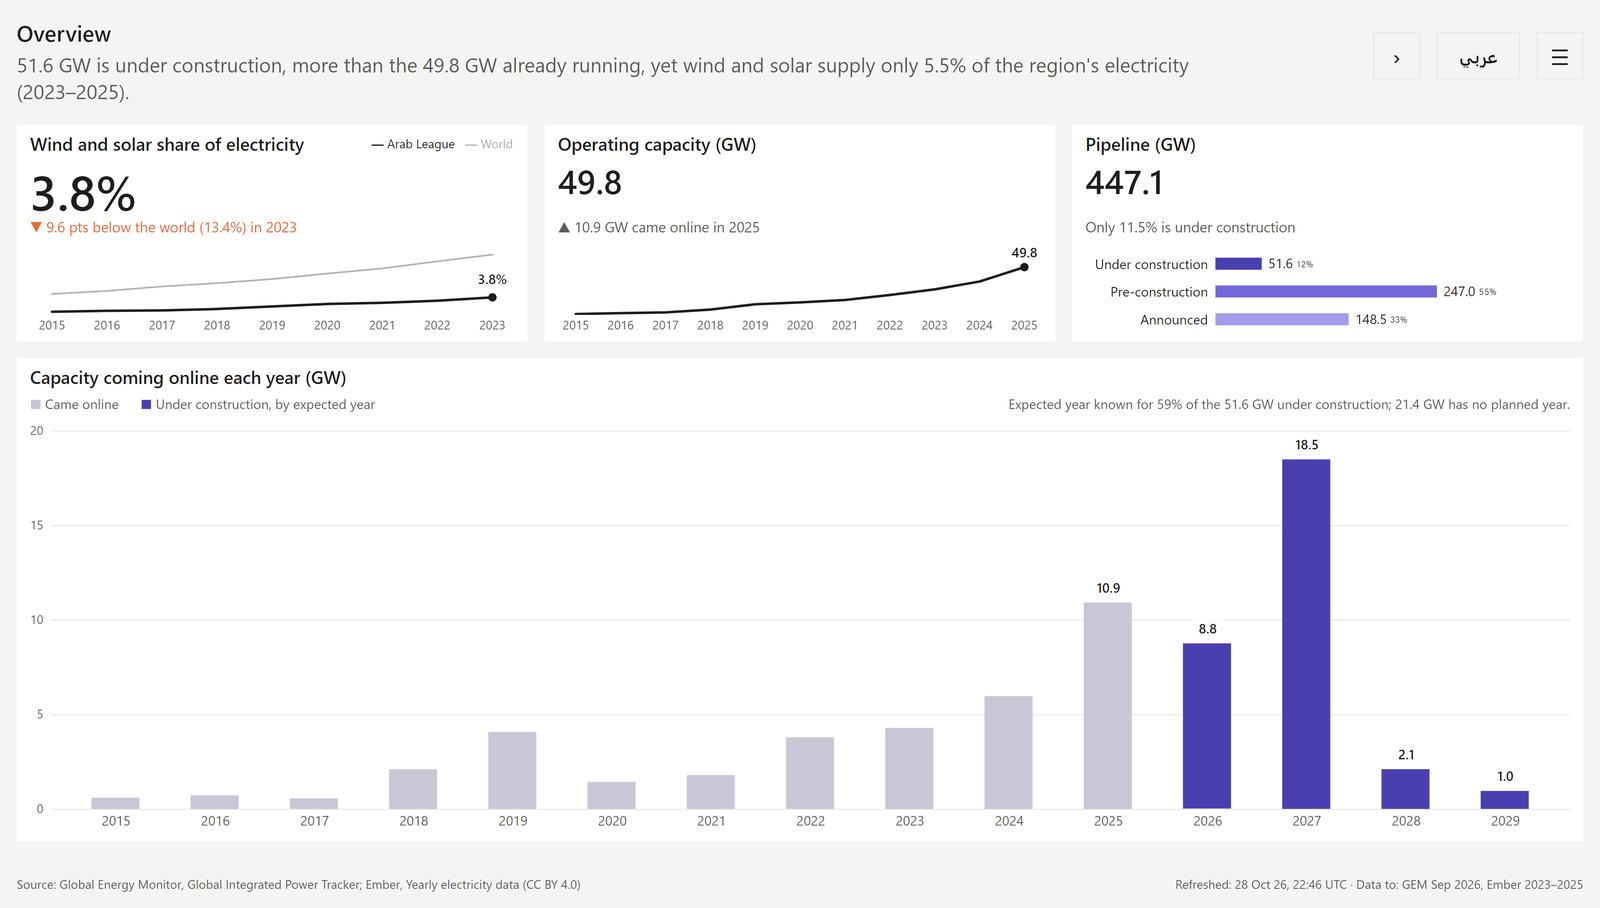Click 'Wind and solar share of electricity' title
This screenshot has height=908, width=1600.
(167, 145)
